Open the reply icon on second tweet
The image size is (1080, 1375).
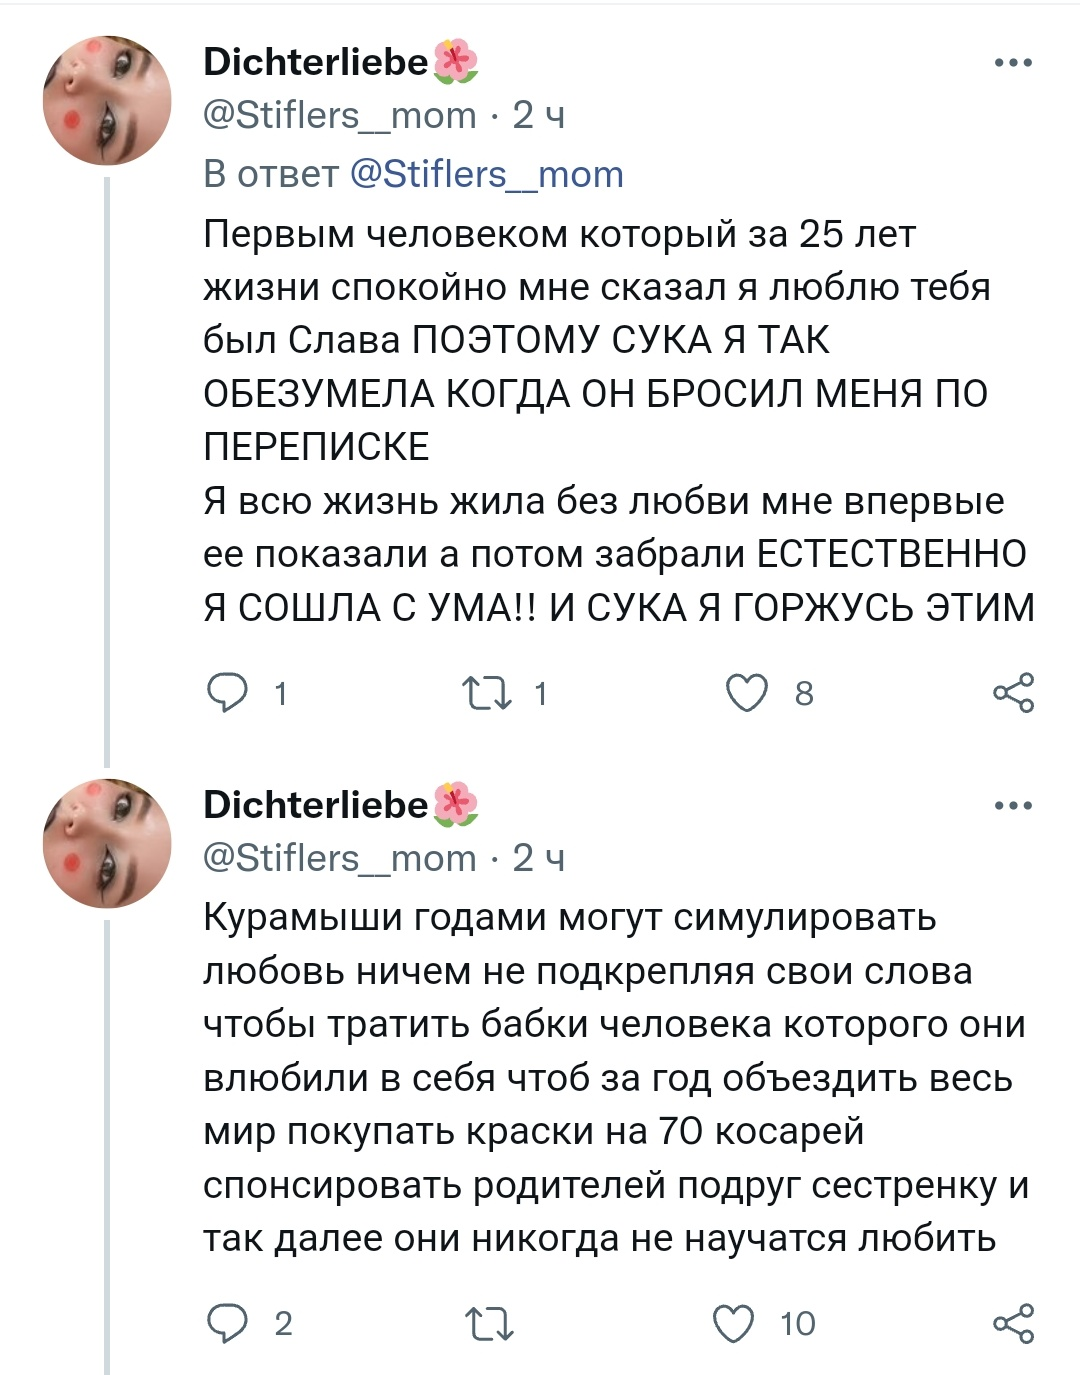point(228,1323)
